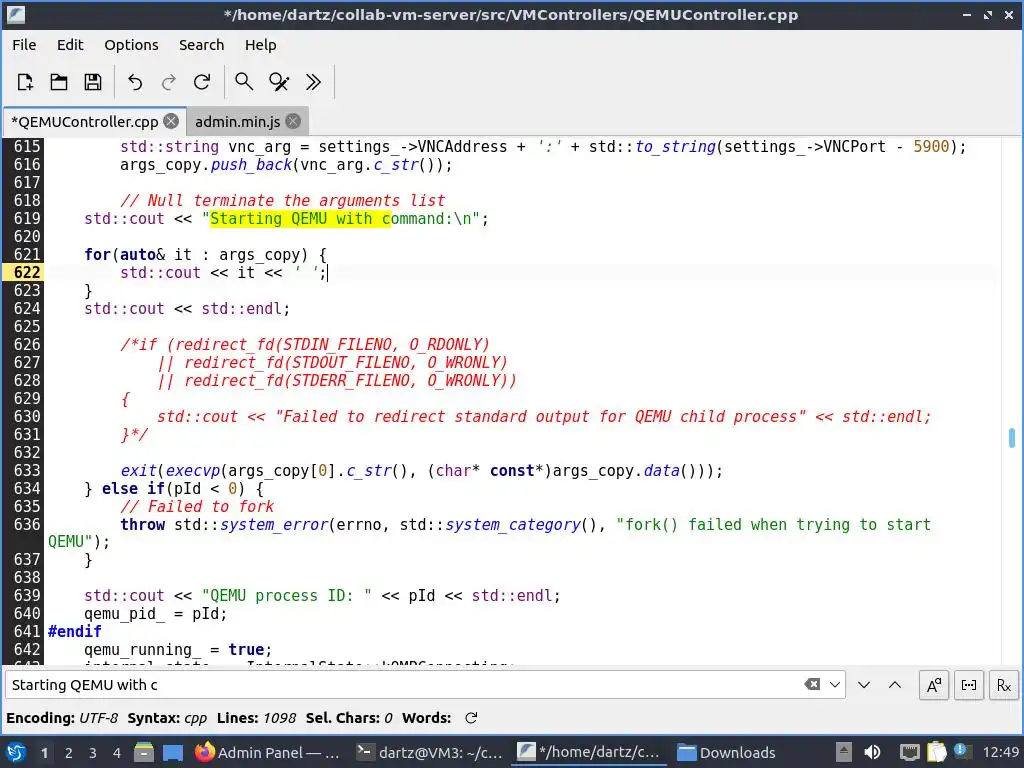Create a new document with toolbar icon

coord(25,82)
